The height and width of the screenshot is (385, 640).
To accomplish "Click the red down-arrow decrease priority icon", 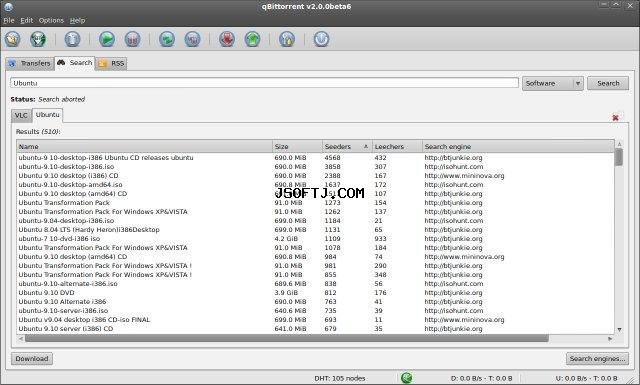I will click(227, 39).
